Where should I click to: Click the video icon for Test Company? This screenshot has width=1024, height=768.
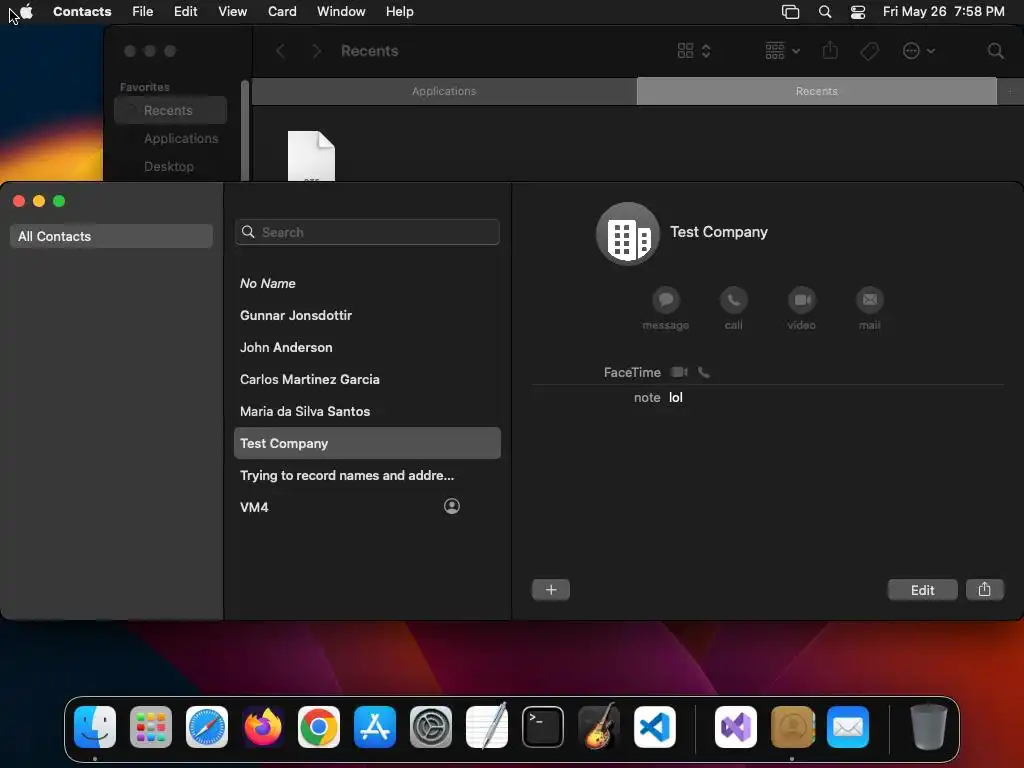click(801, 300)
